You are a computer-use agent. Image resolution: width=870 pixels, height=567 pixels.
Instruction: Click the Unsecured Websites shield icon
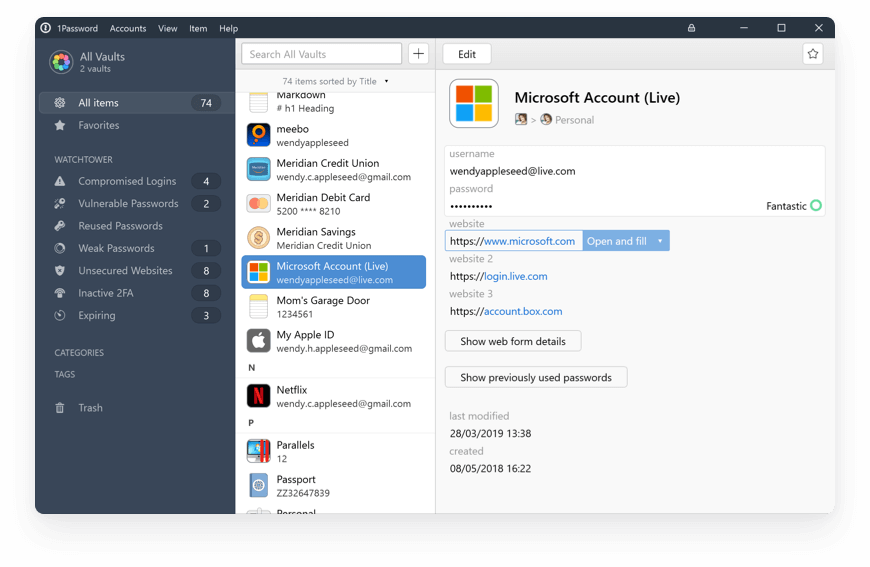[60, 271]
